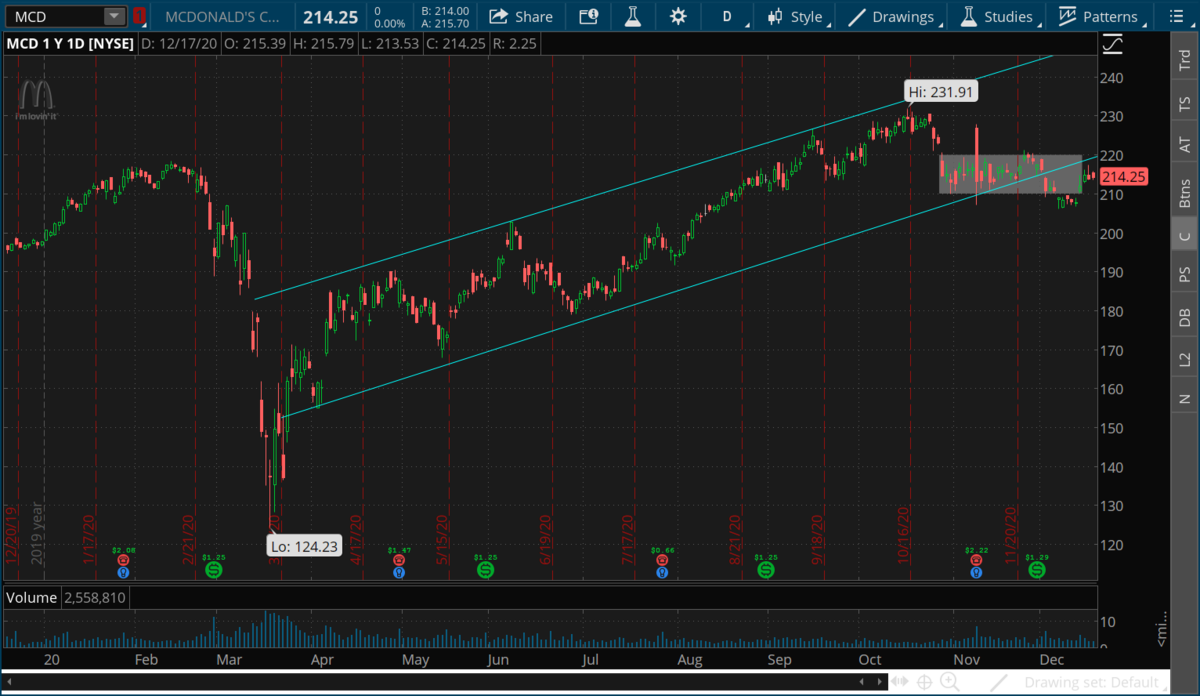Screen dimensions: 1200x696
Task: Click the green dividend icon left of June
Action: (485, 570)
